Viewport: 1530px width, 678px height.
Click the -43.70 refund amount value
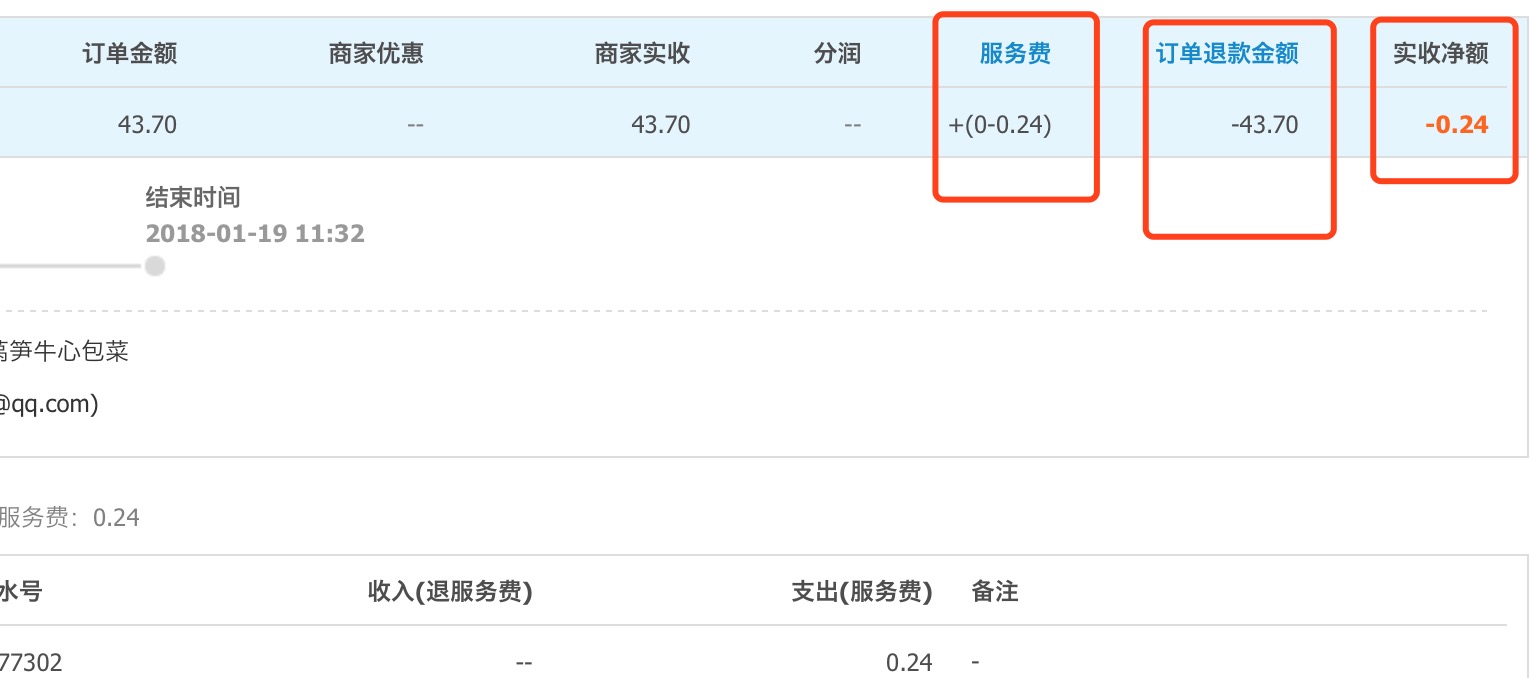(x=1264, y=125)
